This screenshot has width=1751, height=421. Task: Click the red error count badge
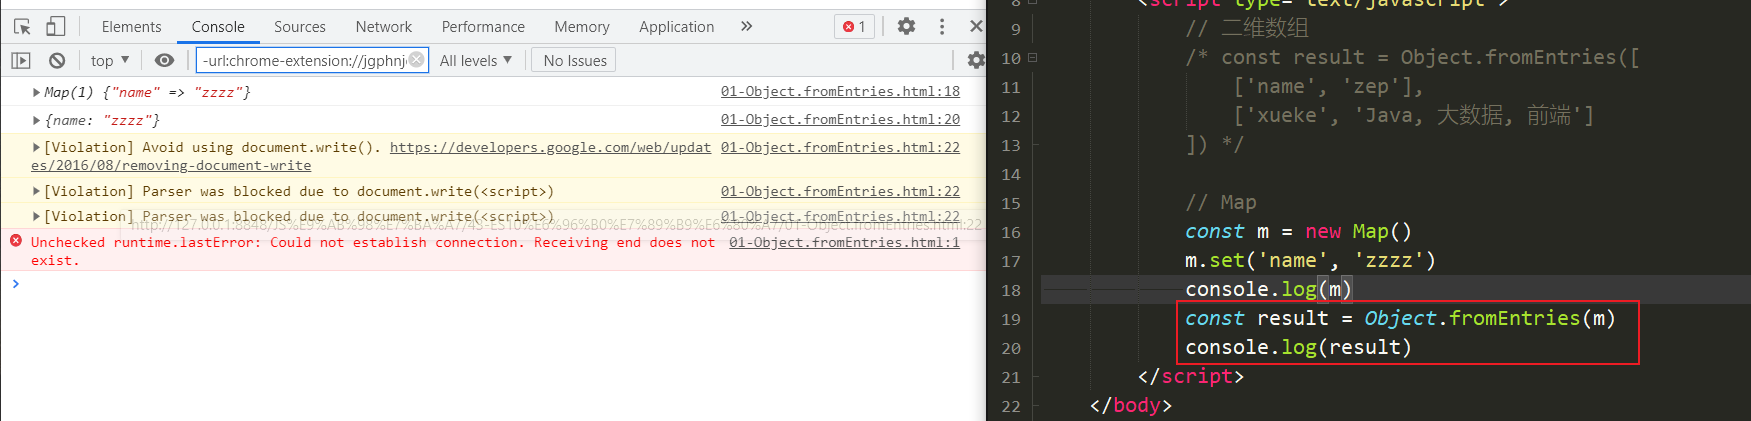(x=854, y=27)
